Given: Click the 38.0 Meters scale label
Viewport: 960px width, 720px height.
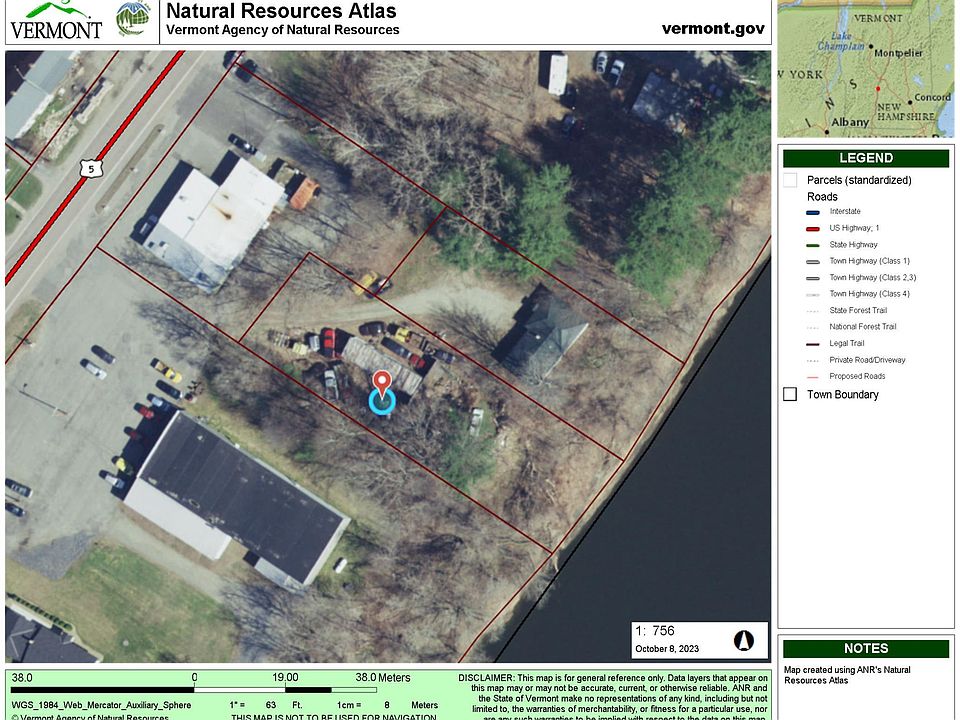Looking at the screenshot, I should pos(383,678).
